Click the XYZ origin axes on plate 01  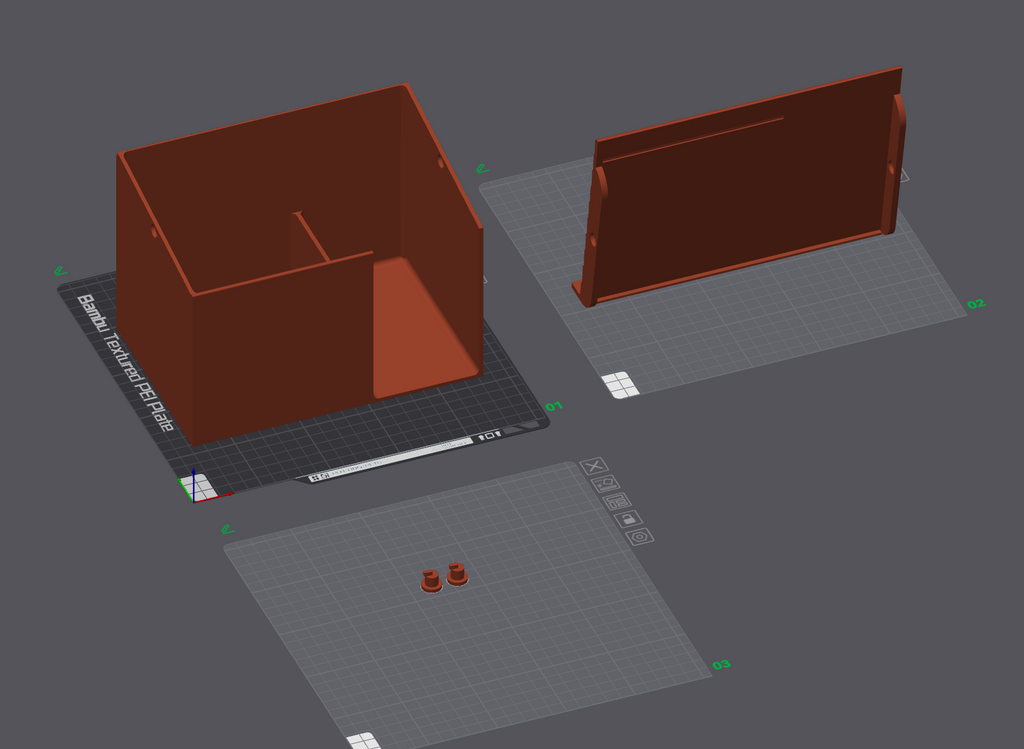coord(198,488)
